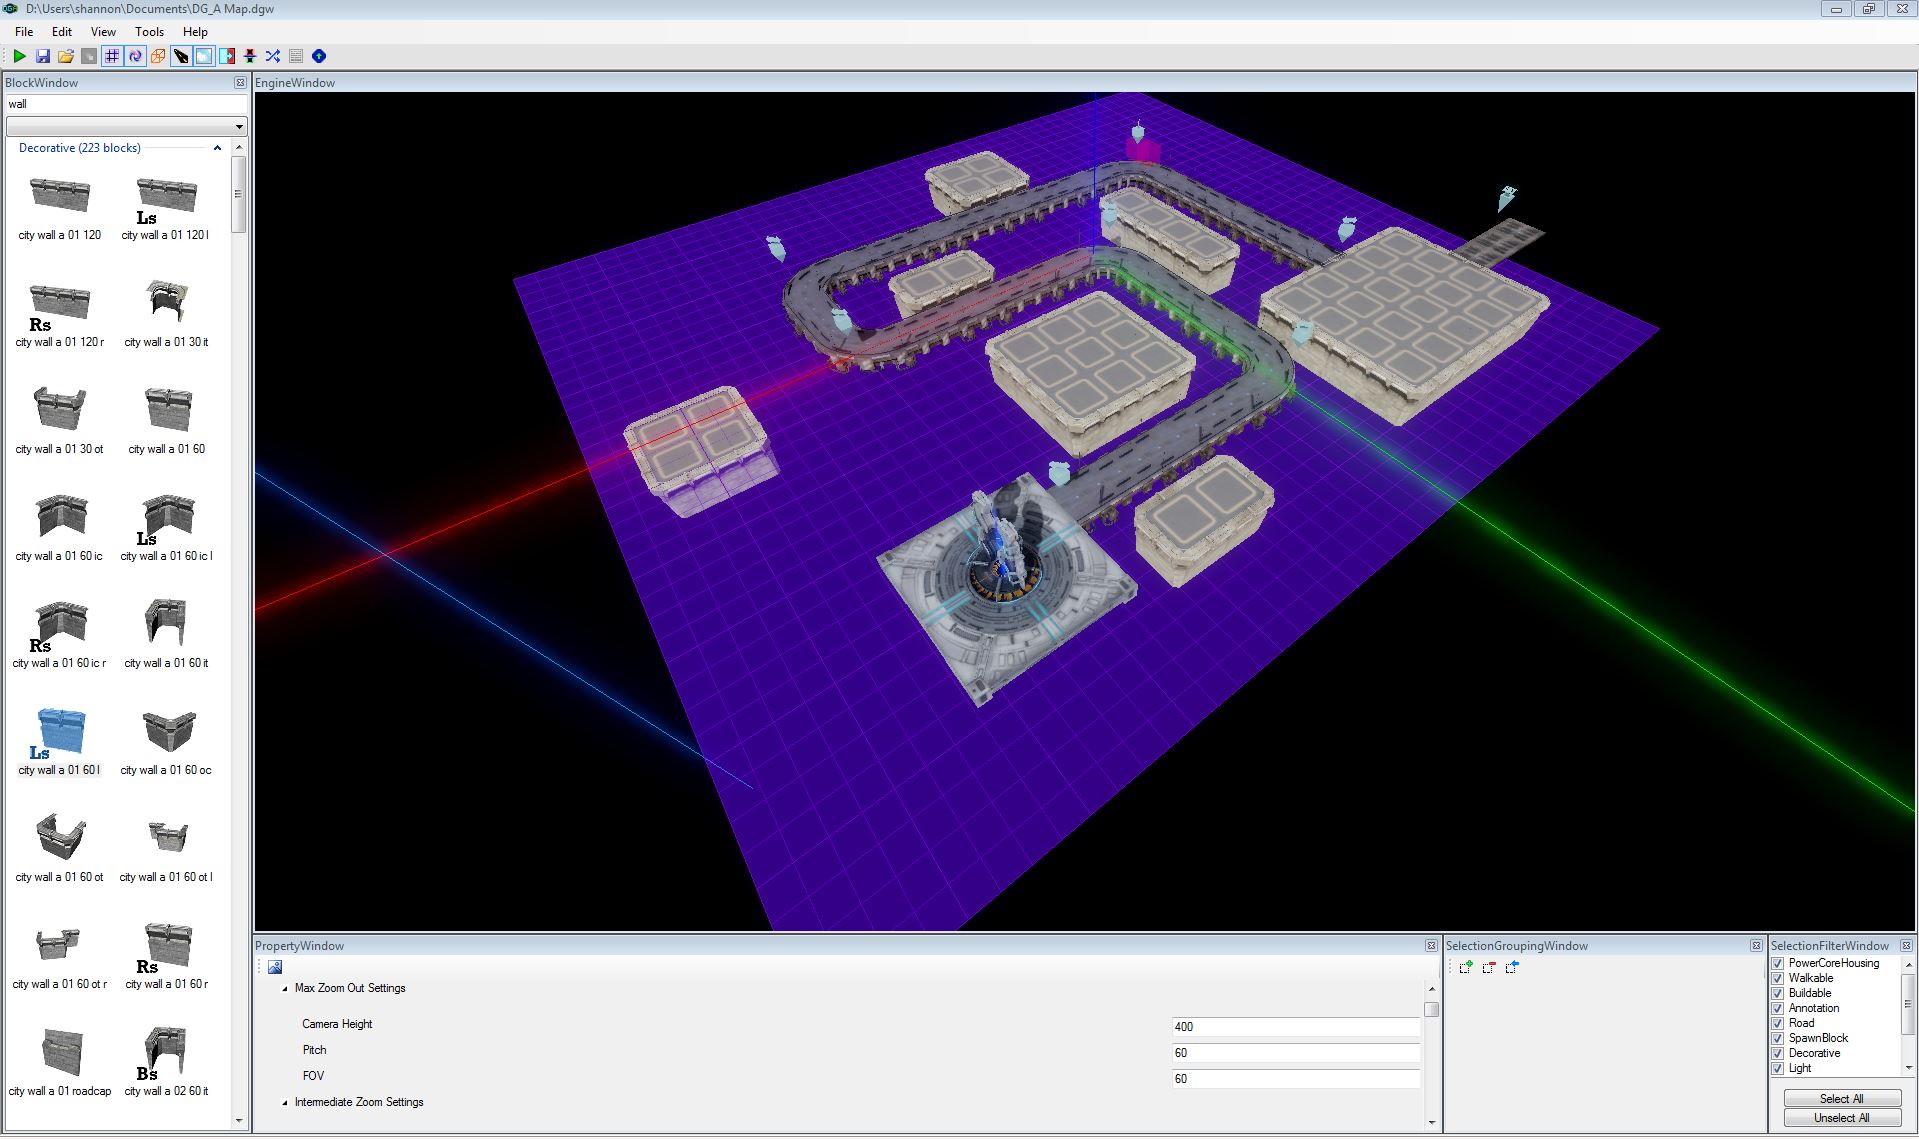
Task: Open the View menu
Action: tap(103, 32)
